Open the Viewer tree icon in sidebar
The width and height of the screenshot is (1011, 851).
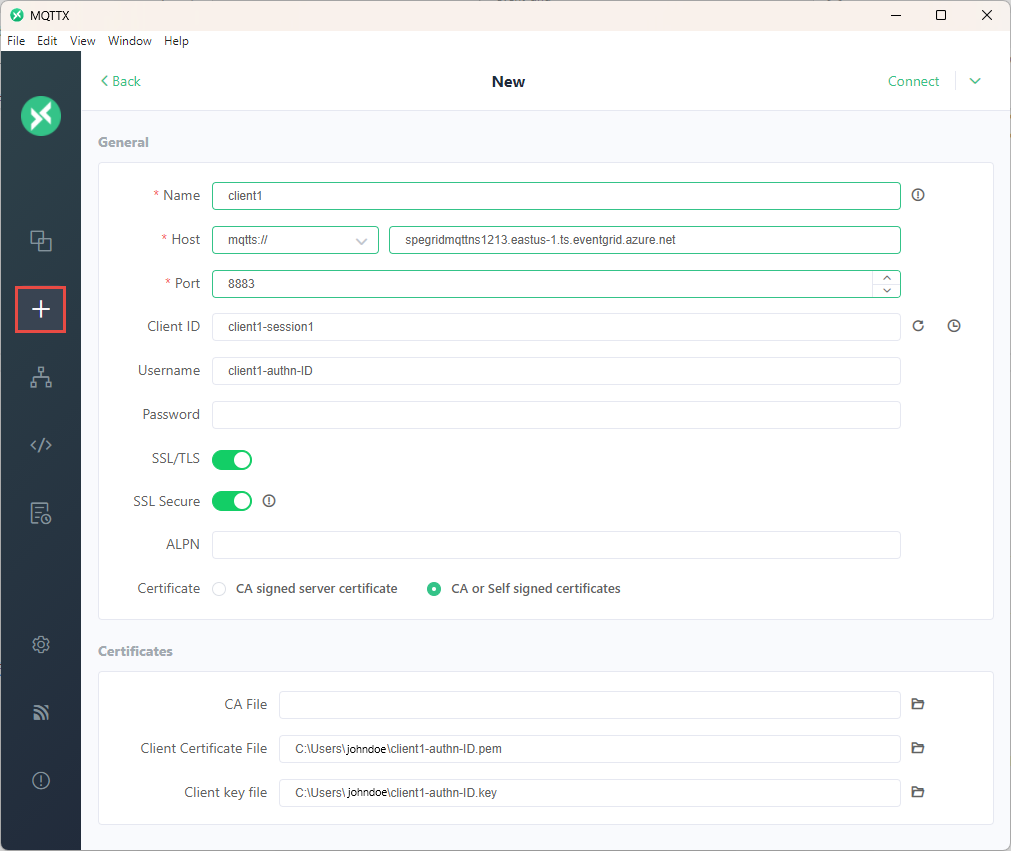point(41,377)
